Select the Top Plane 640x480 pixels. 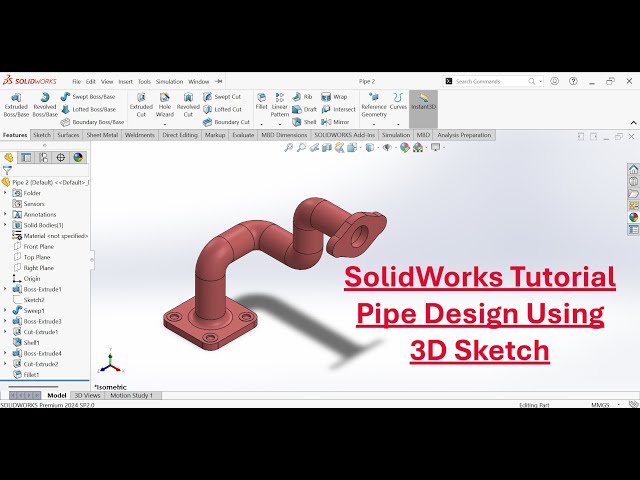pyautogui.click(x=32, y=257)
